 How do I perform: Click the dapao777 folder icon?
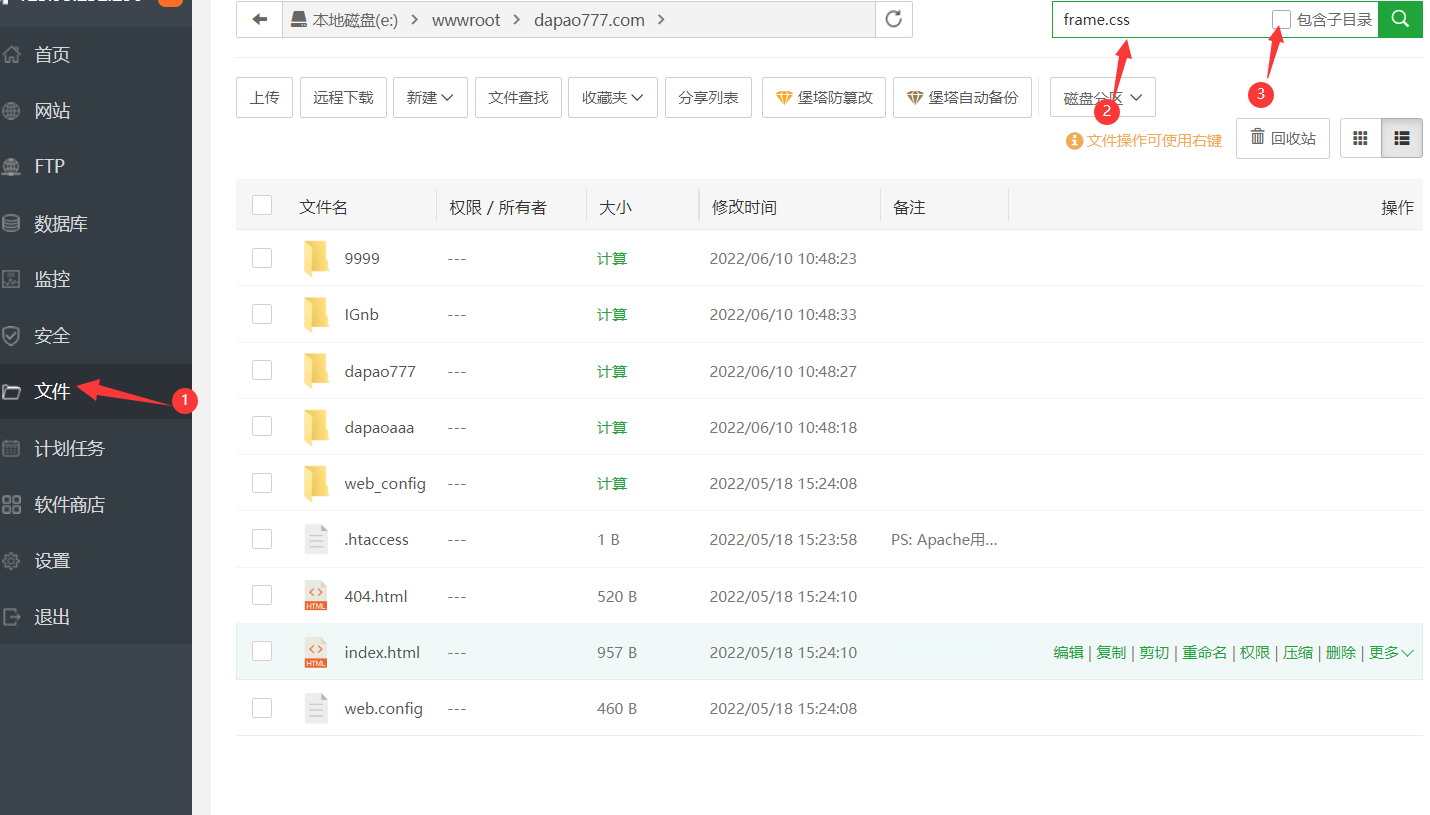316,371
